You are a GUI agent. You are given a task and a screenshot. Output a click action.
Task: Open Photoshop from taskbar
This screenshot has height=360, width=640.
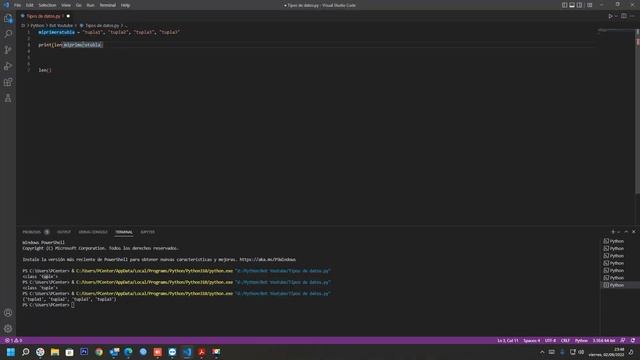point(84,352)
